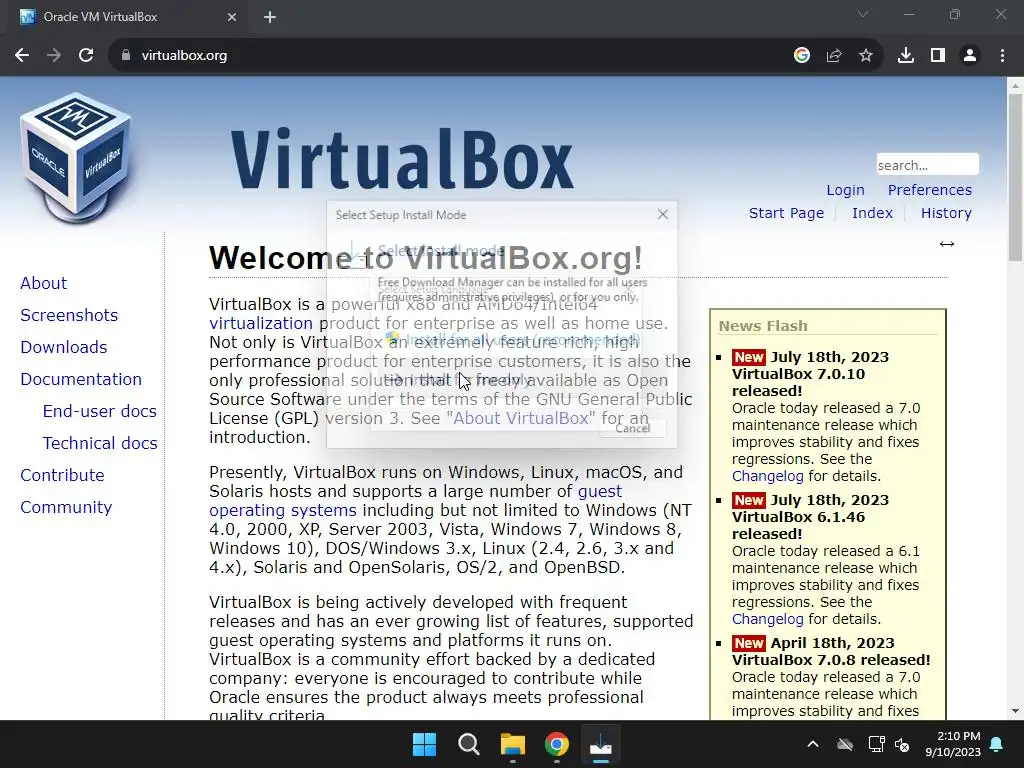Open the Index link
This screenshot has height=768, width=1024.
[872, 213]
